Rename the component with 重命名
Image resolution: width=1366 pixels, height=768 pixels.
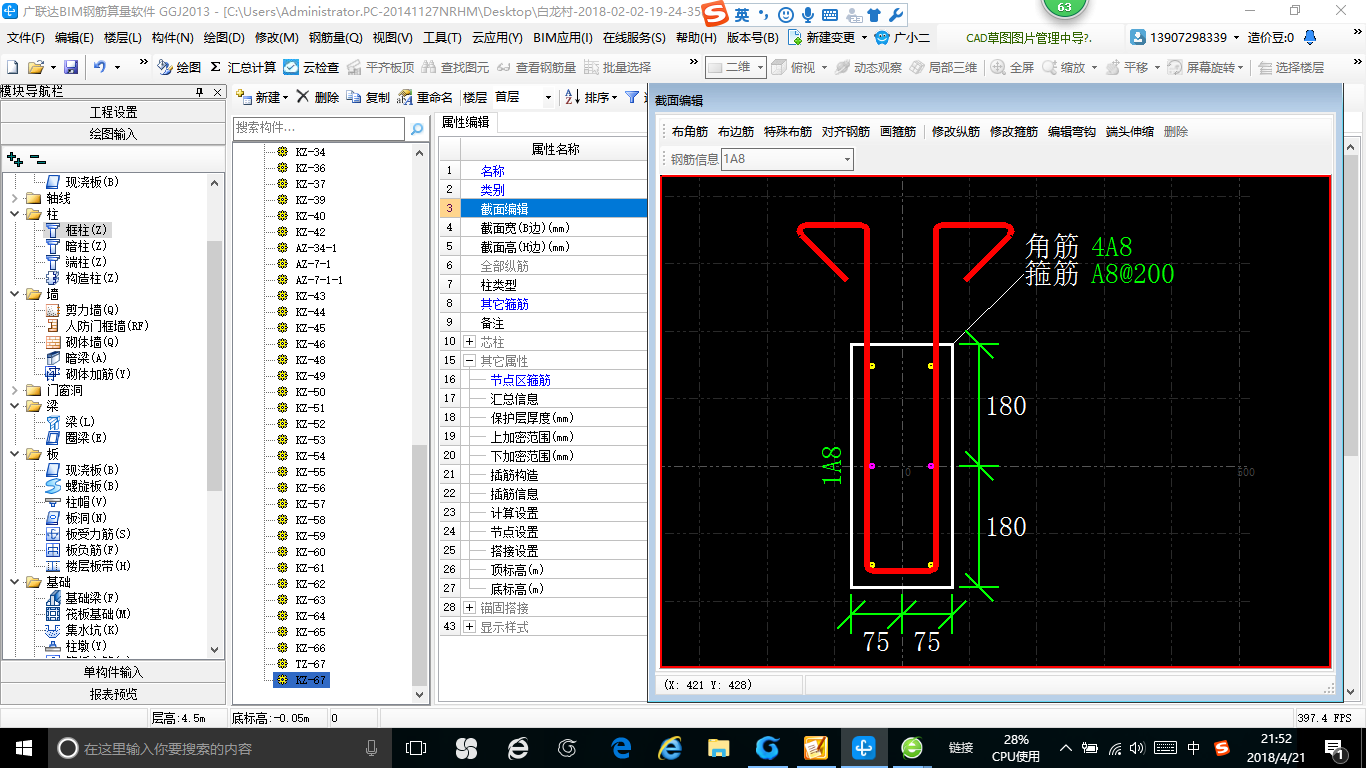(425, 97)
